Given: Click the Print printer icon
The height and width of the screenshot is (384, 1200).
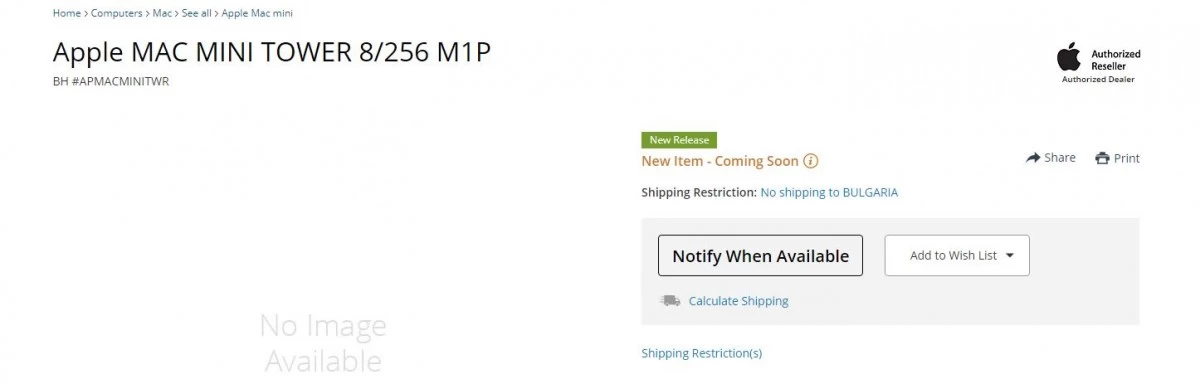Looking at the screenshot, I should [x=1102, y=158].
